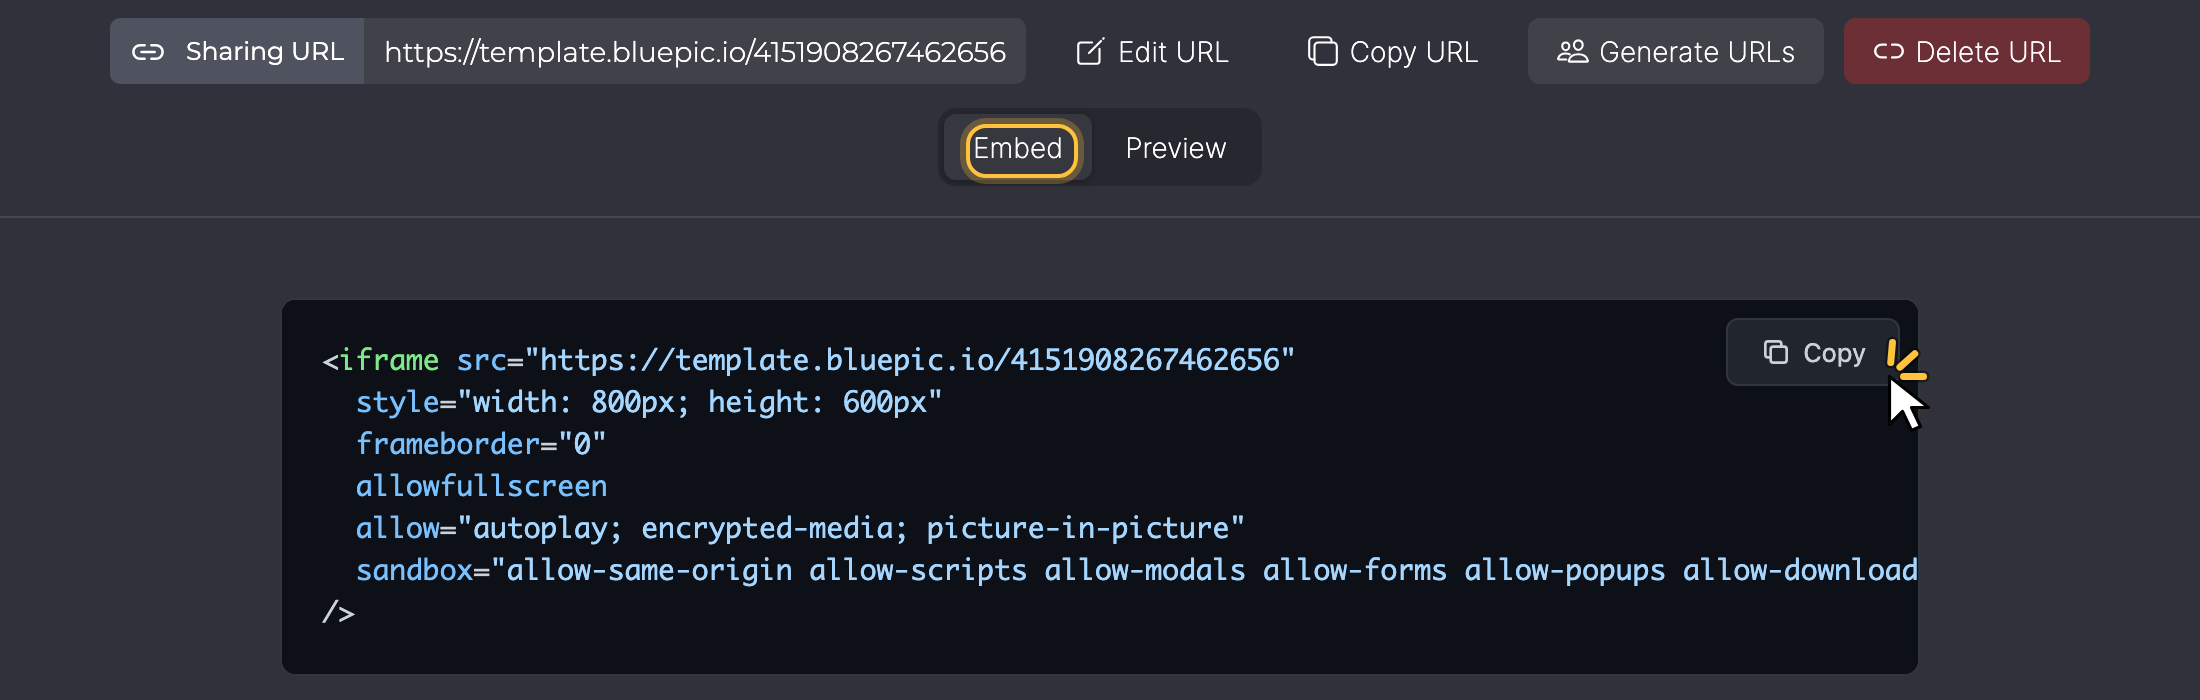2200x700 pixels.
Task: Click Generate URLs button
Action: 1675,51
